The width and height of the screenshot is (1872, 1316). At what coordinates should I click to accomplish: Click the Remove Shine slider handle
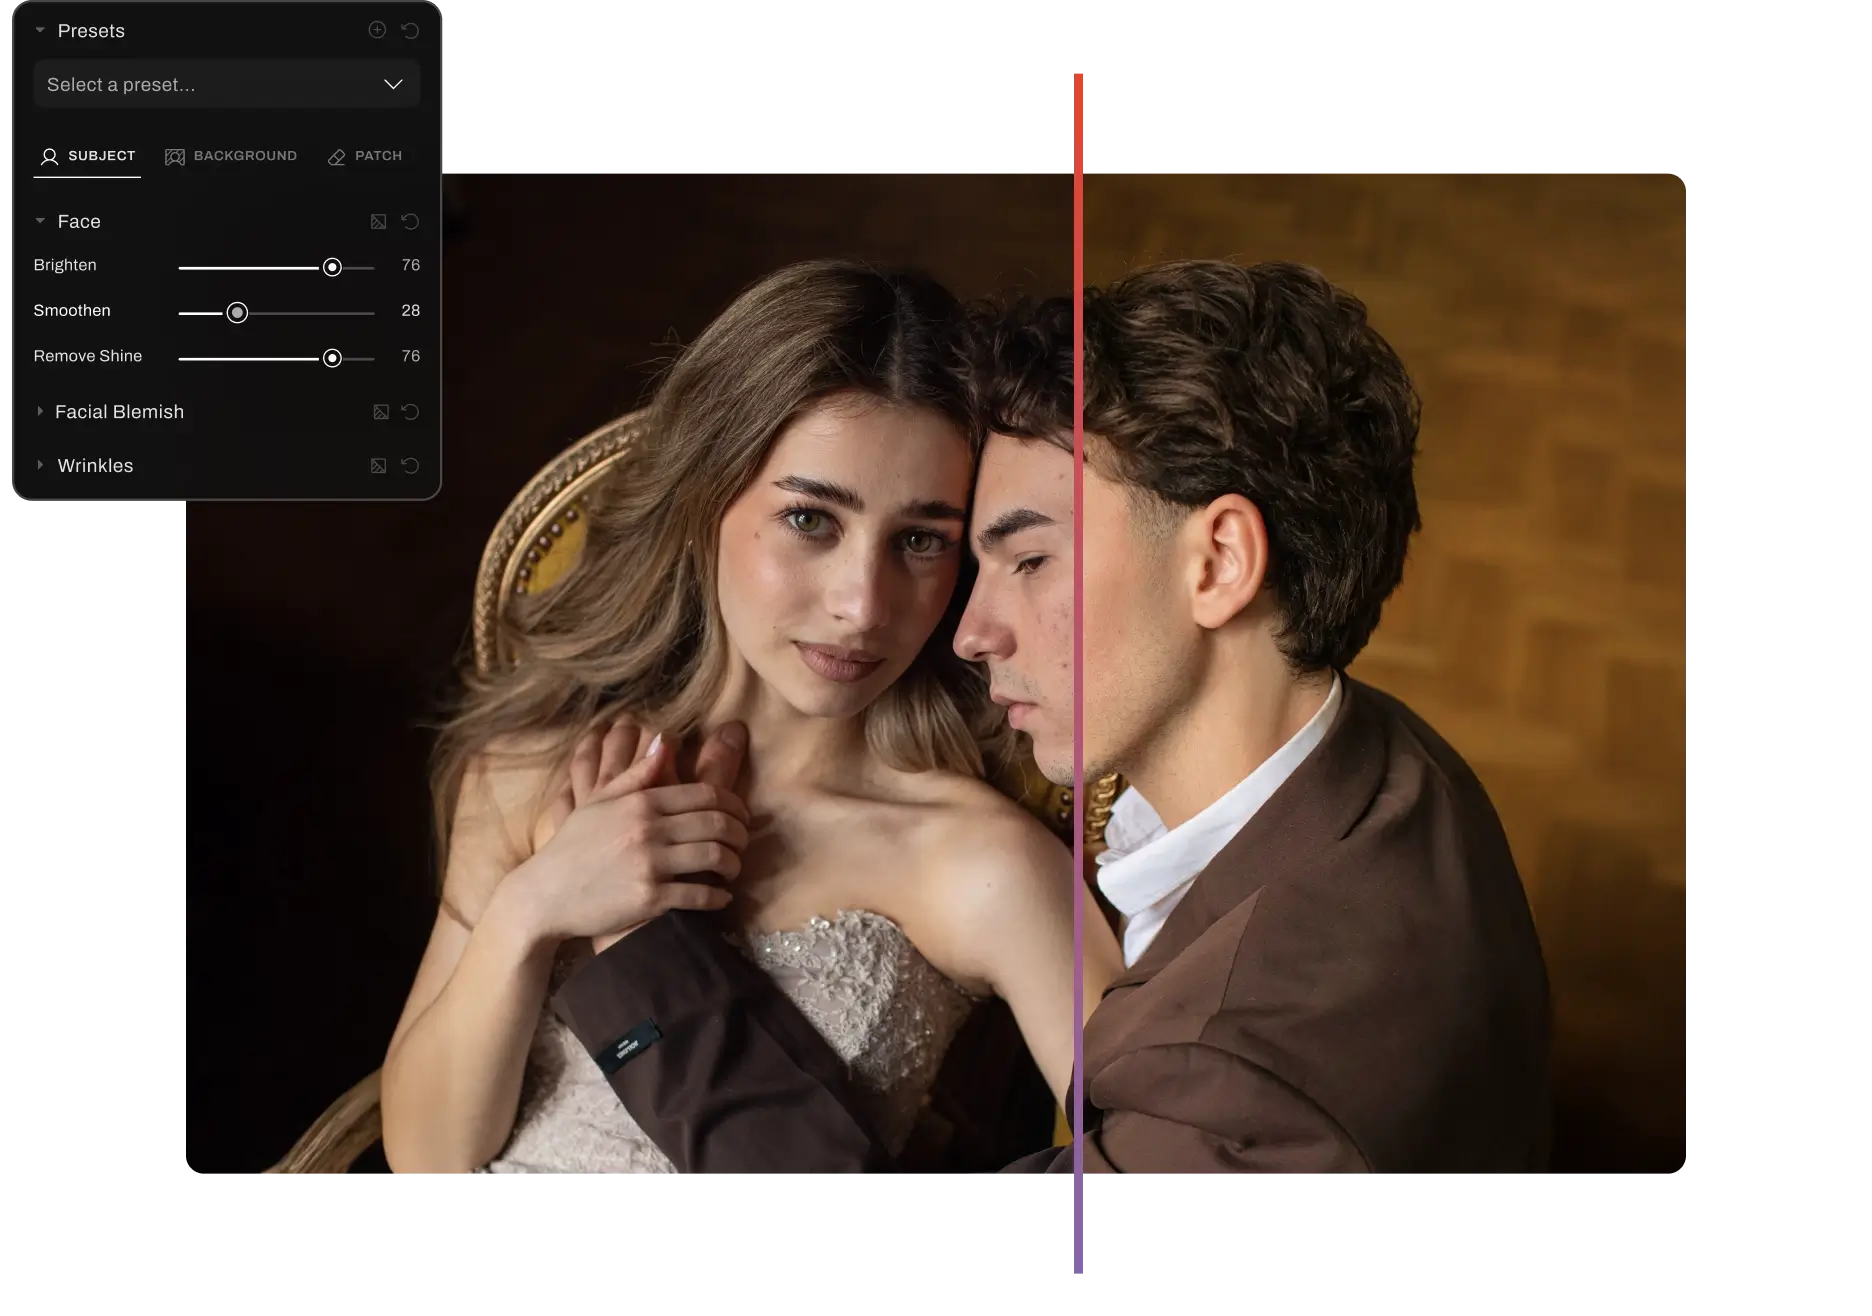pos(332,358)
